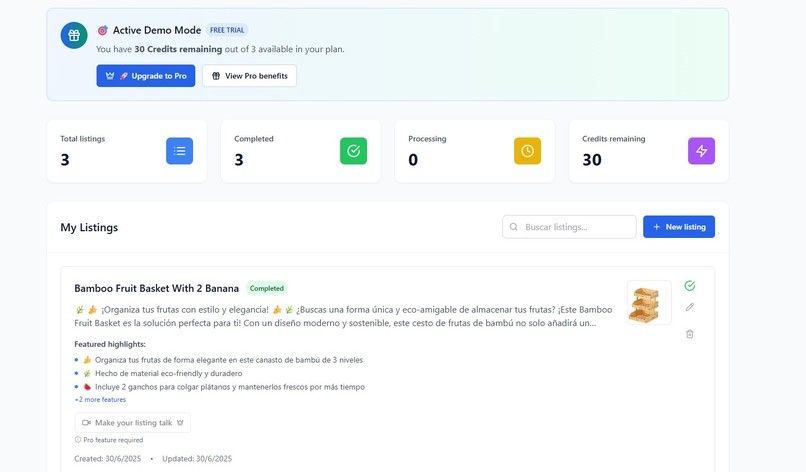Click the blue list icon on Total listings
The width and height of the screenshot is (806, 472).
(x=179, y=151)
